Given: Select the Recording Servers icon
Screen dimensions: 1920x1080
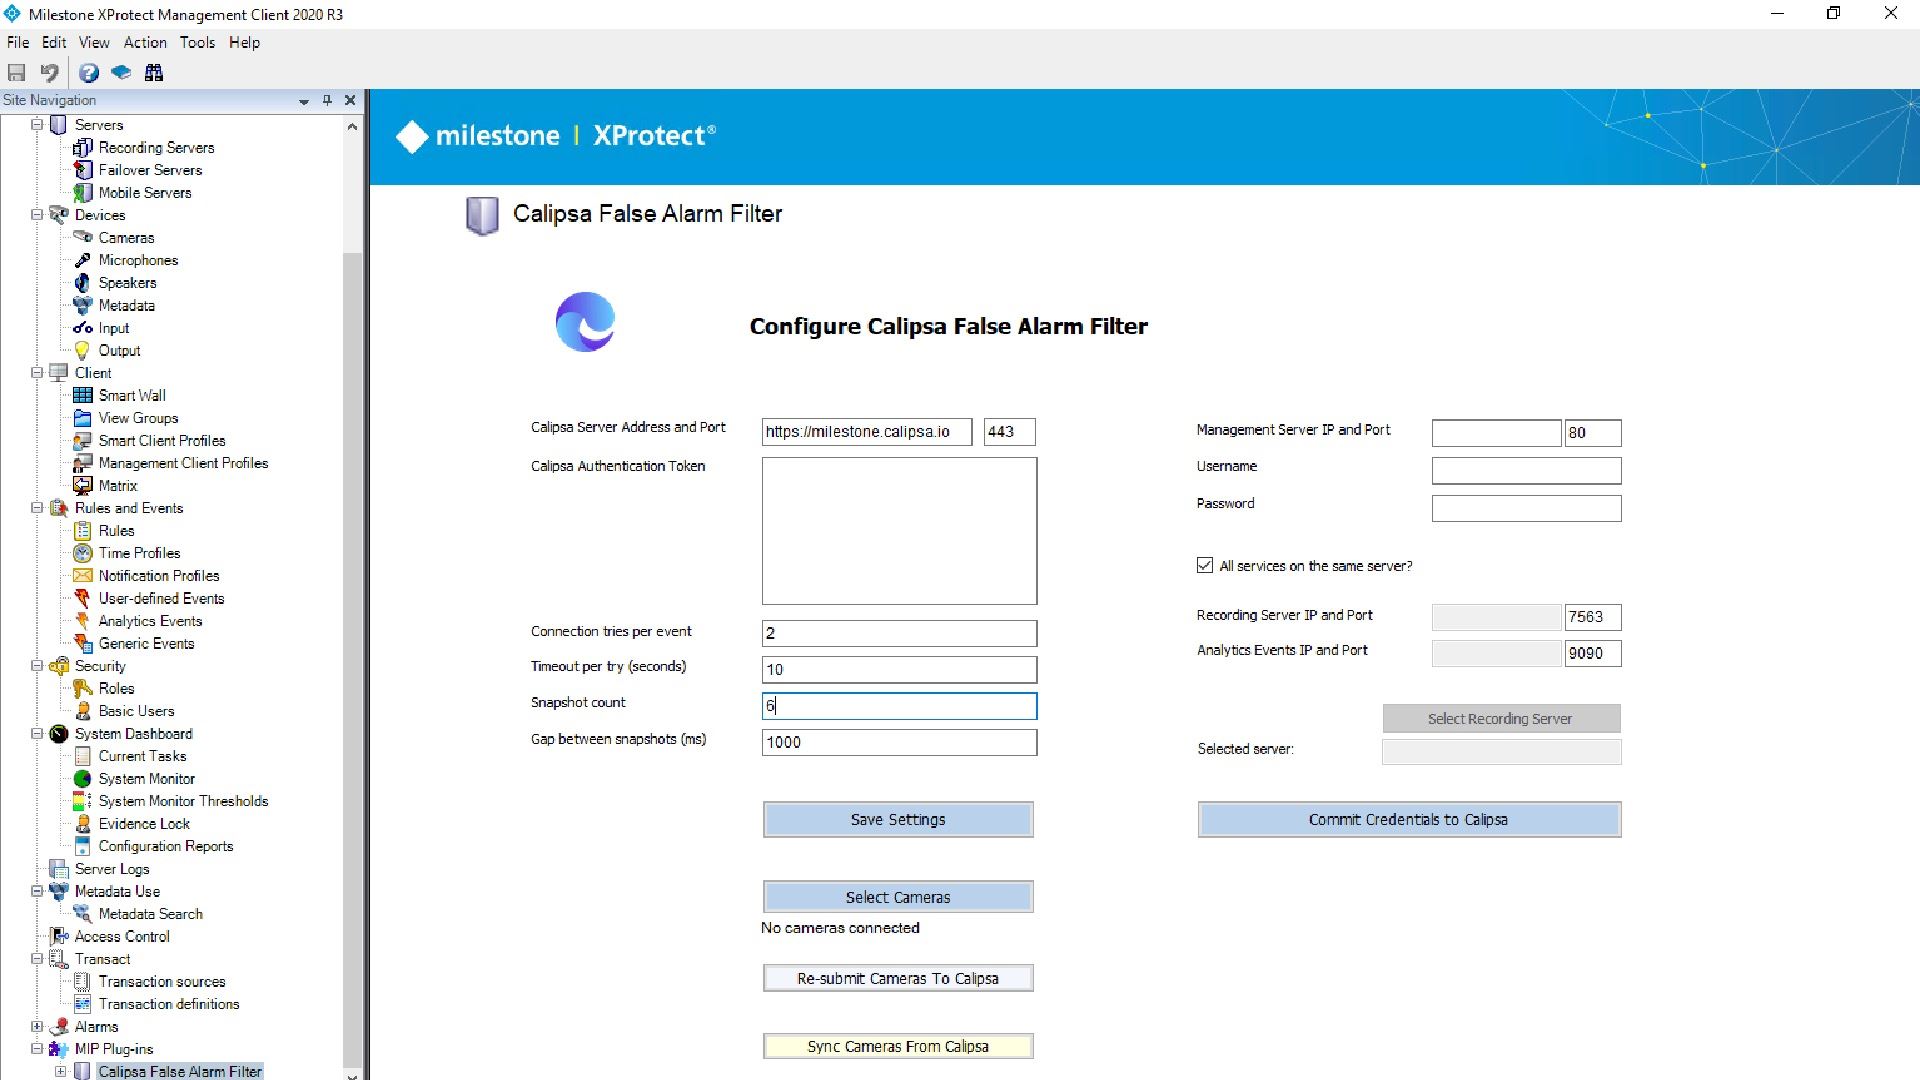Looking at the screenshot, I should 83,147.
